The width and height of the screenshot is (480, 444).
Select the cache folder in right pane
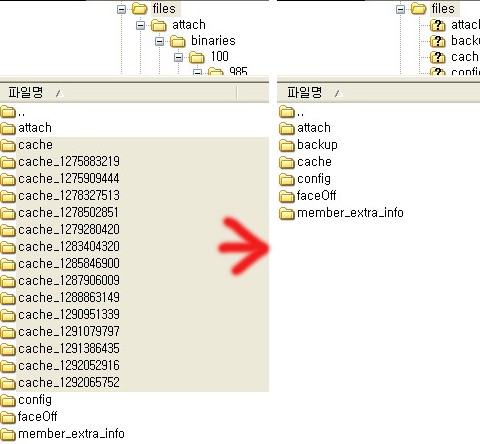coord(305,162)
